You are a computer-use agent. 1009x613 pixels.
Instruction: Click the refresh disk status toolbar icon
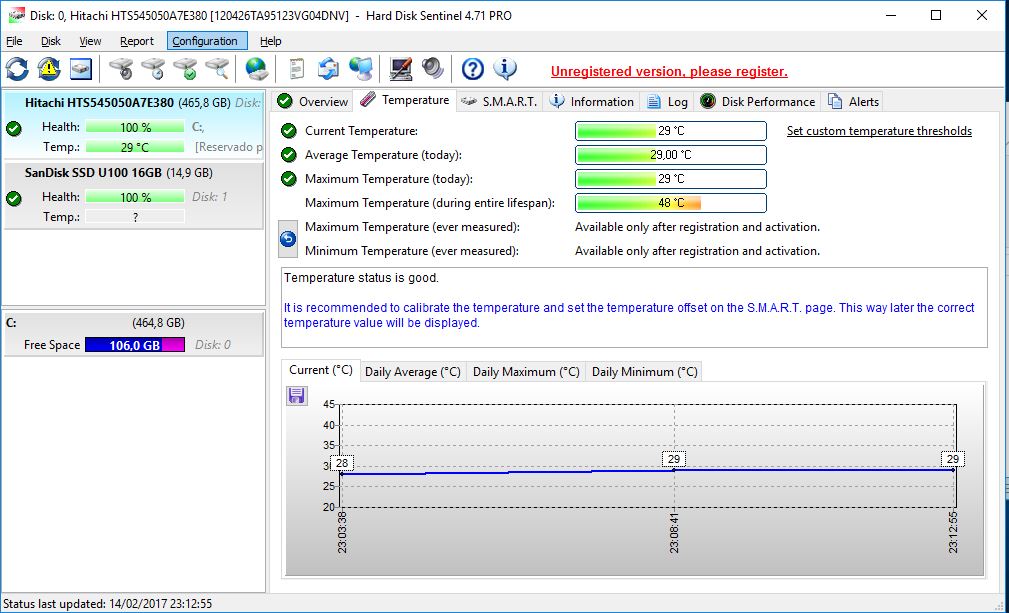tap(18, 69)
